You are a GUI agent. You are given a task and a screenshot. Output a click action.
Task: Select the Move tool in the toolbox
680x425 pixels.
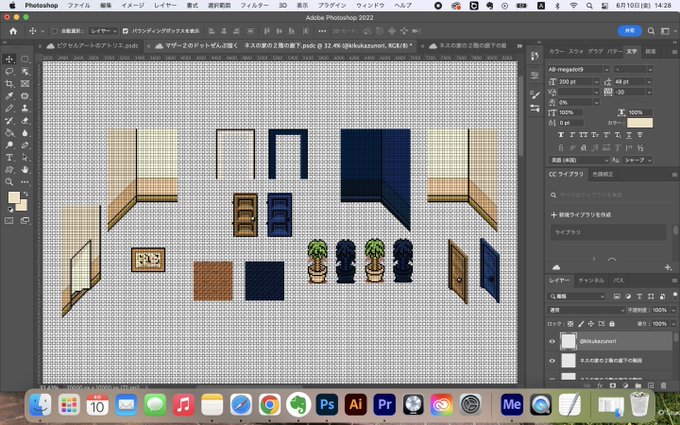[x=9, y=59]
